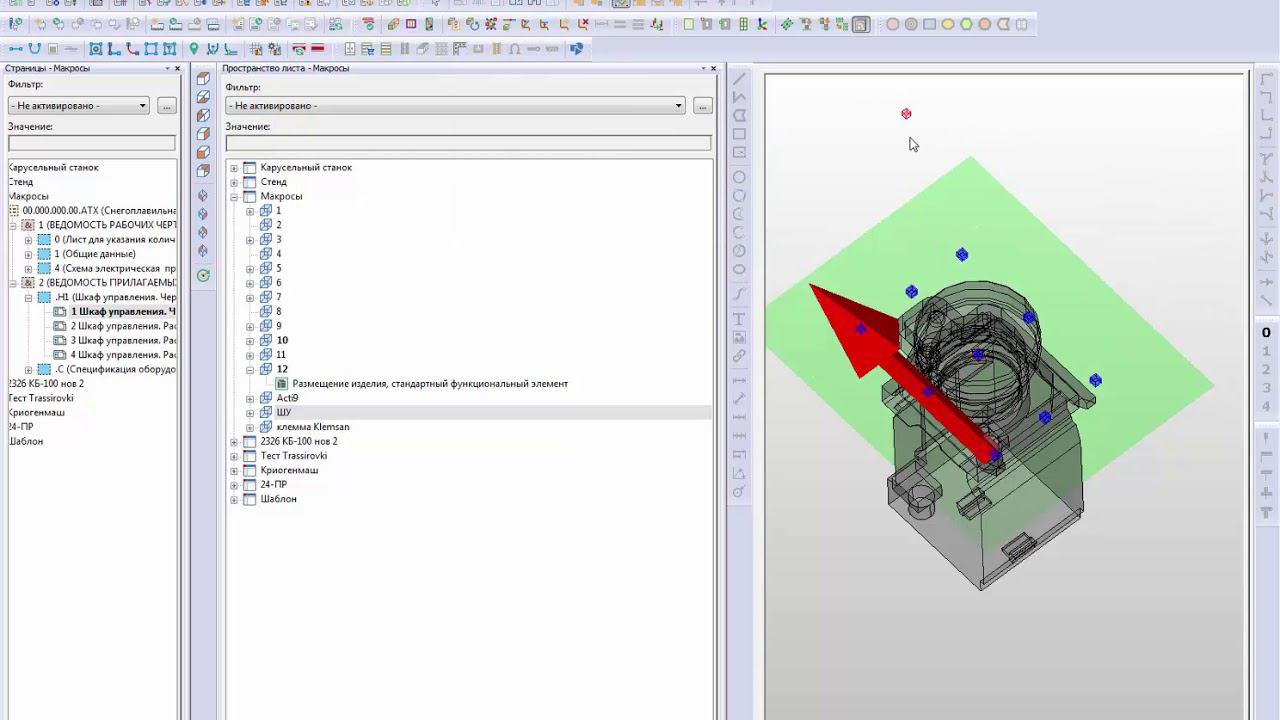Expand the Криогенмаш project in layout tree

point(234,470)
